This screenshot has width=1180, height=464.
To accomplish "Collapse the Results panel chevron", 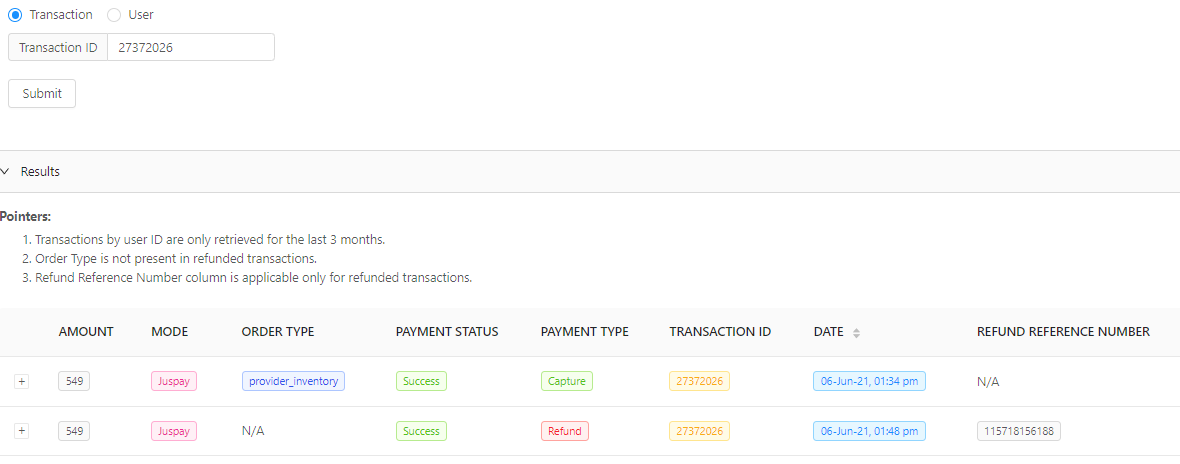I will click(x=5, y=171).
